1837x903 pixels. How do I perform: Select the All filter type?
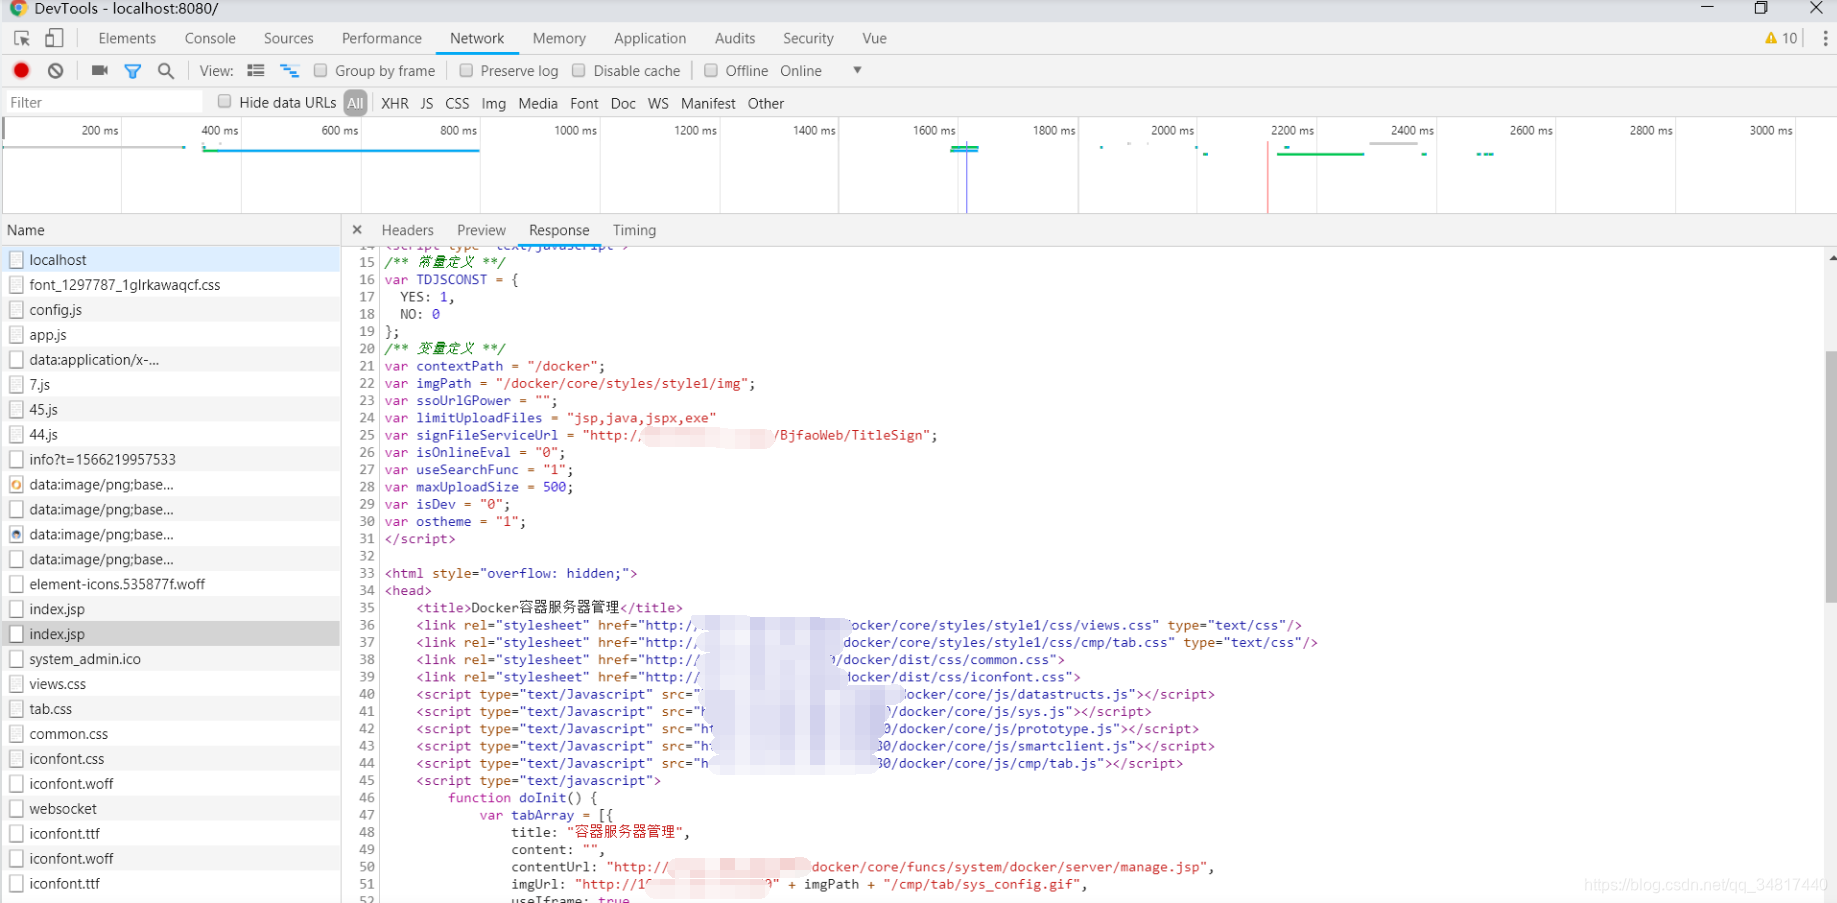tap(355, 103)
